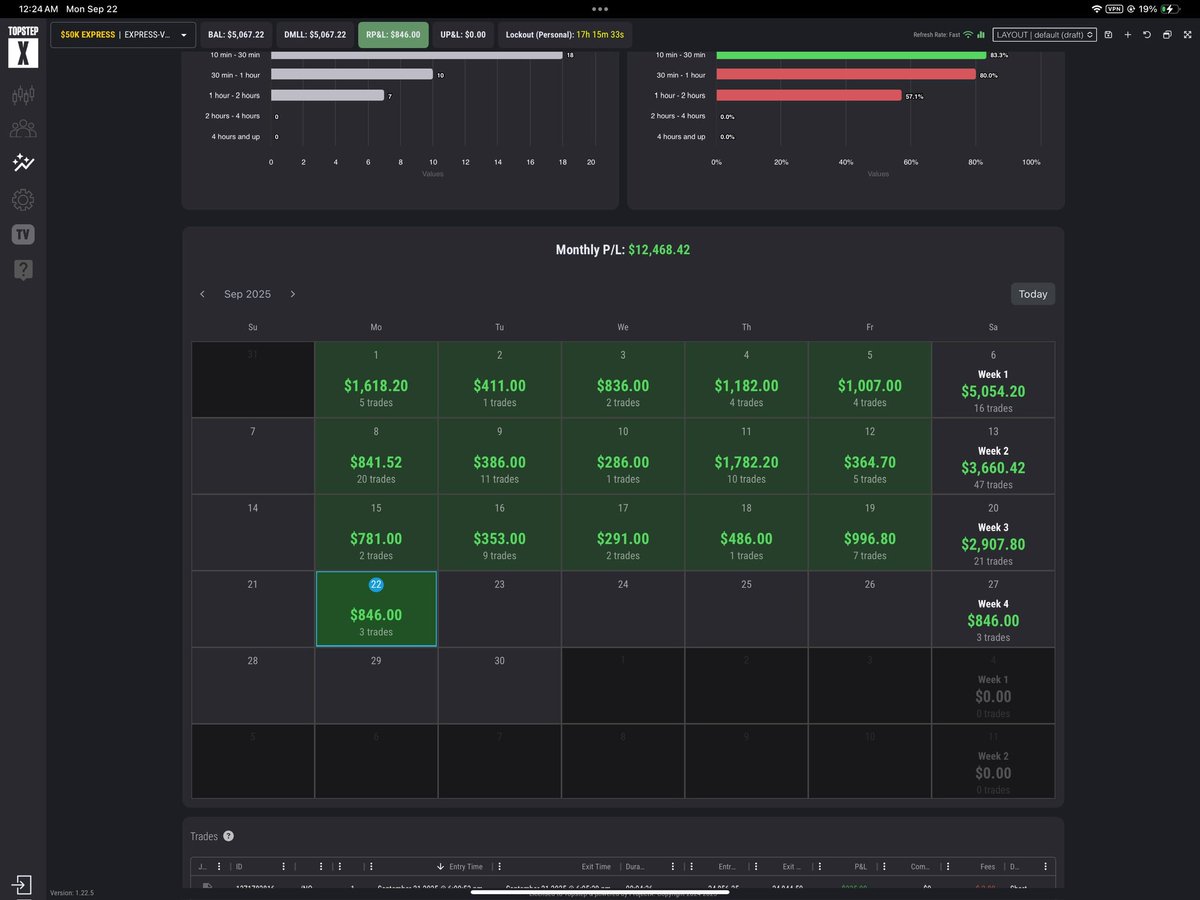
Task: Open the candlestick chart trading page
Action: [23, 95]
